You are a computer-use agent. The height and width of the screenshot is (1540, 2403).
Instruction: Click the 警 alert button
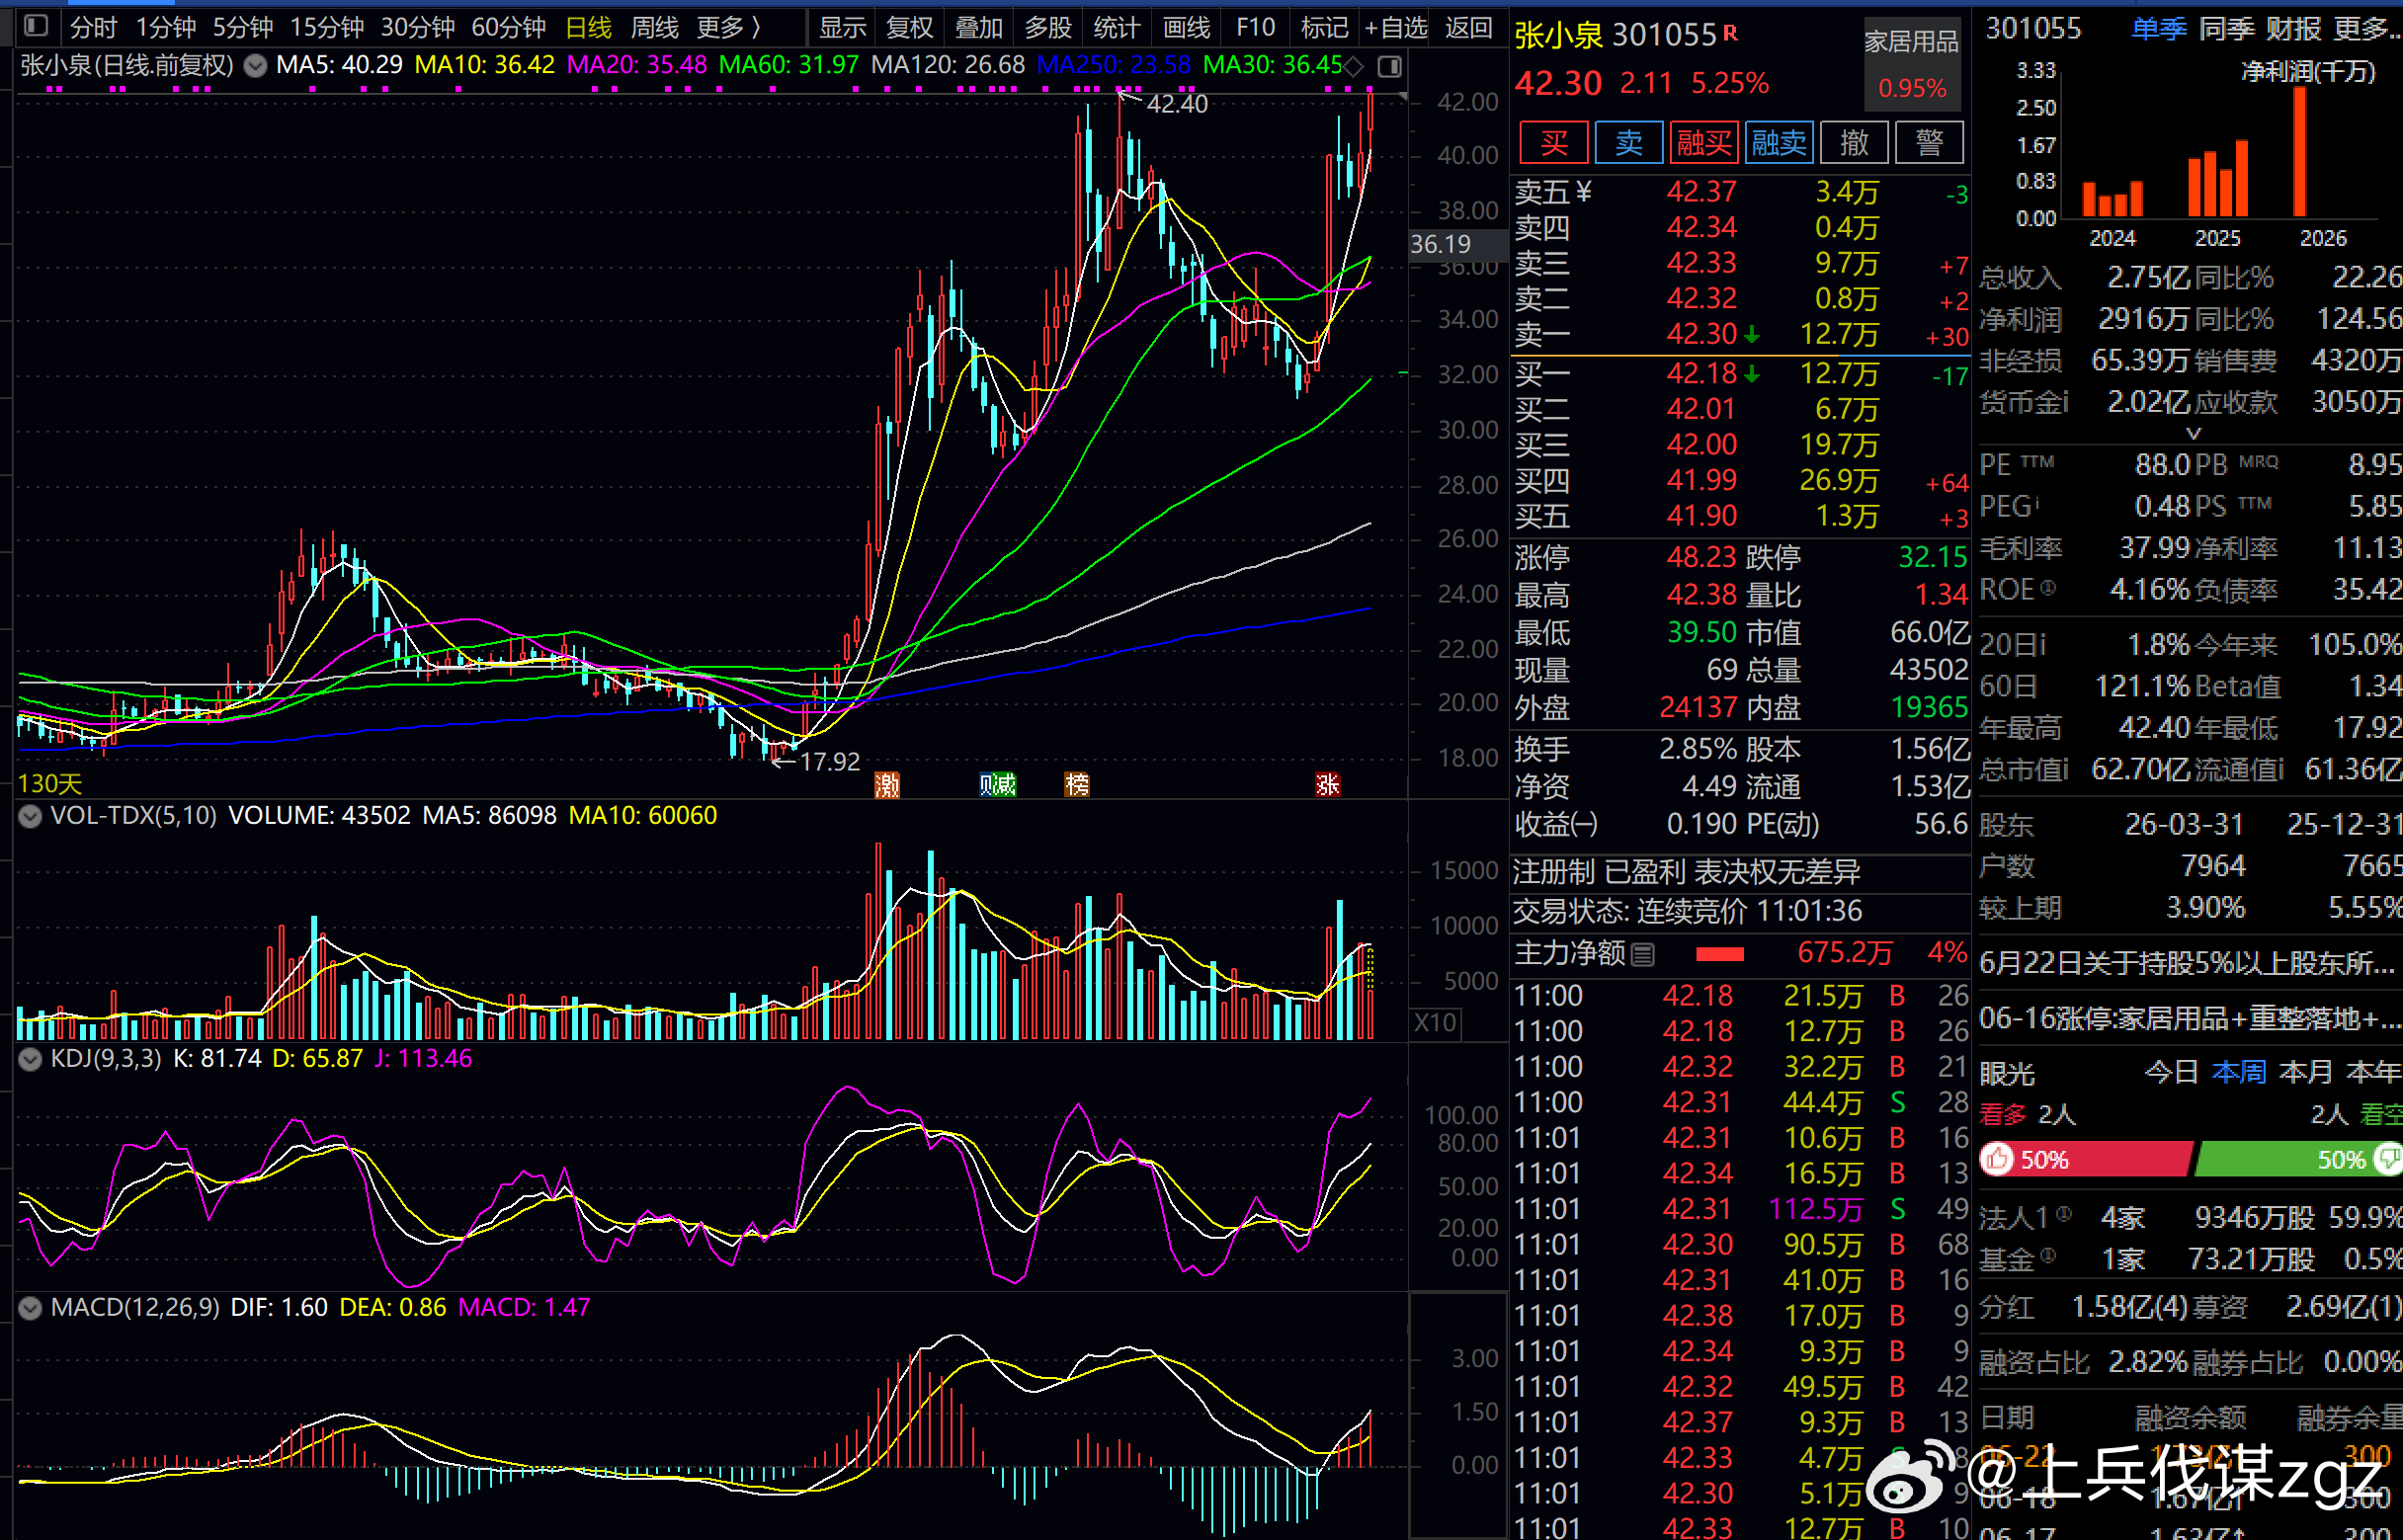point(1929,142)
